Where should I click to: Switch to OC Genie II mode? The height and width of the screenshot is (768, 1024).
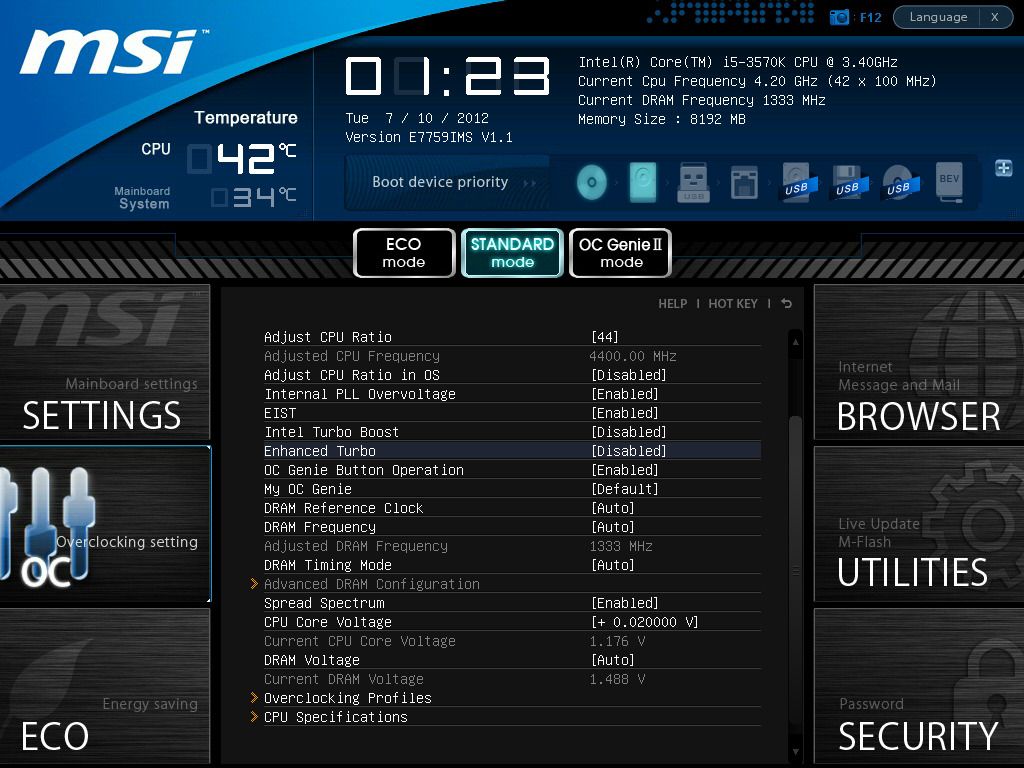[x=620, y=252]
